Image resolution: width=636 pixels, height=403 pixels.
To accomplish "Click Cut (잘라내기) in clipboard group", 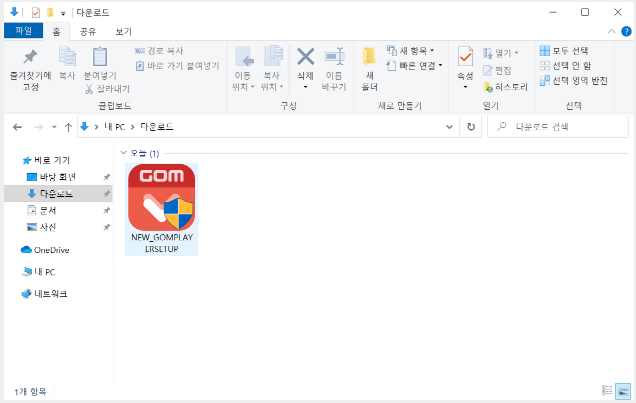I will tap(107, 89).
